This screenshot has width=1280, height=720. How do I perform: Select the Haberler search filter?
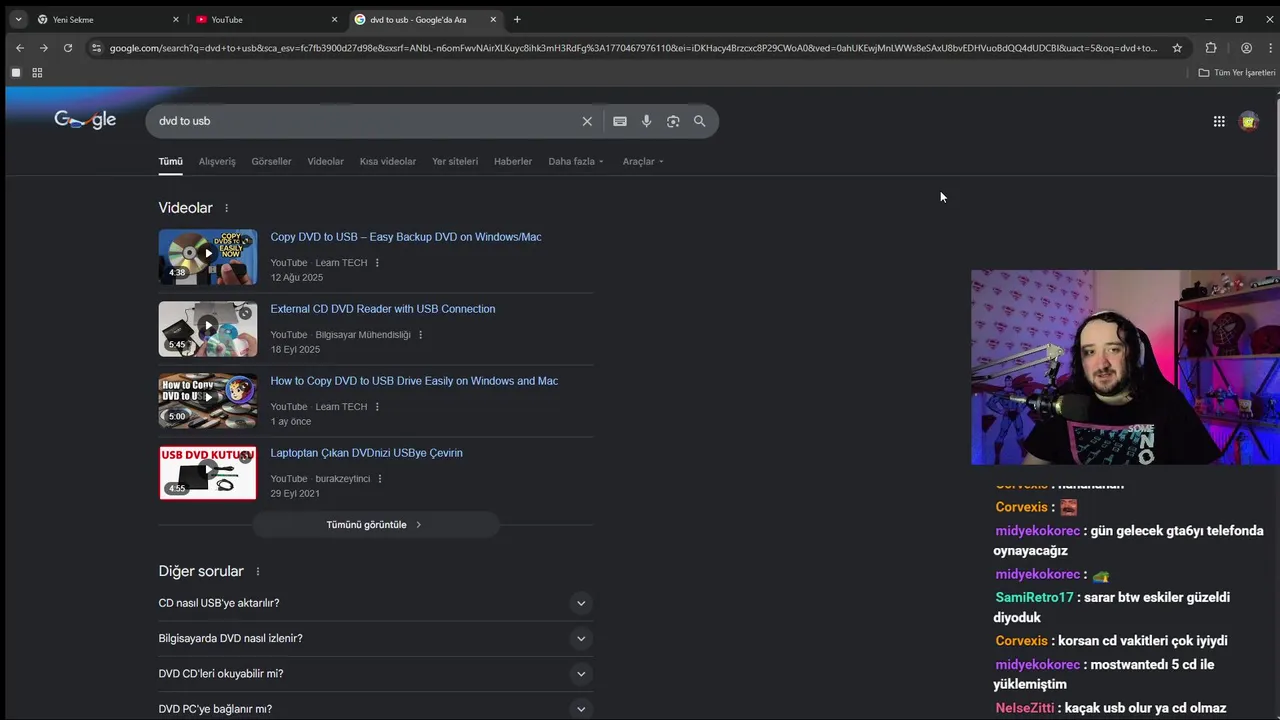(513, 161)
